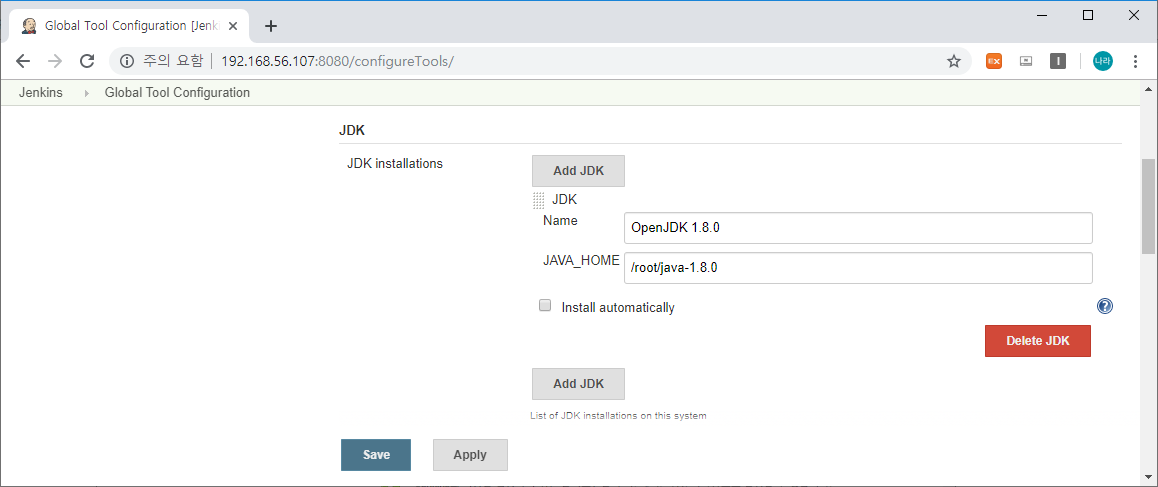Open the Chrome three-dot menu

[x=1136, y=61]
